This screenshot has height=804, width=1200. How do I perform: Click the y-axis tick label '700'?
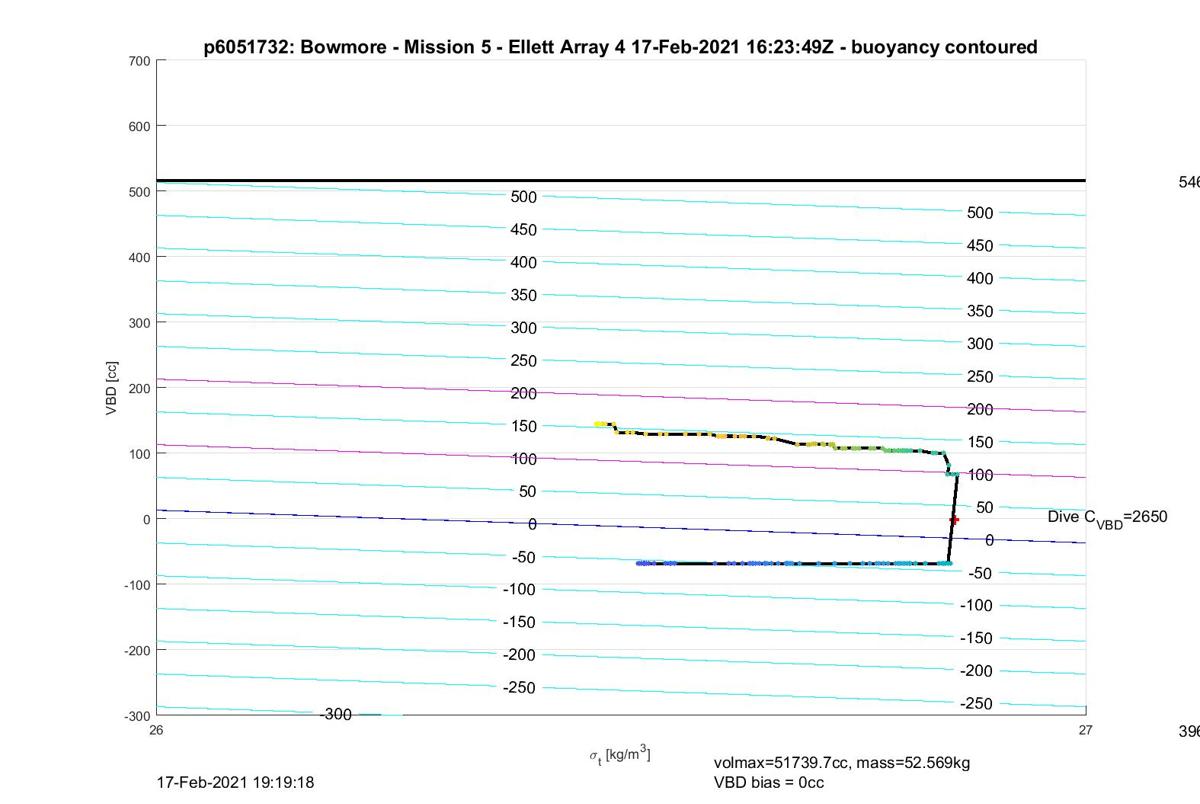click(x=139, y=61)
